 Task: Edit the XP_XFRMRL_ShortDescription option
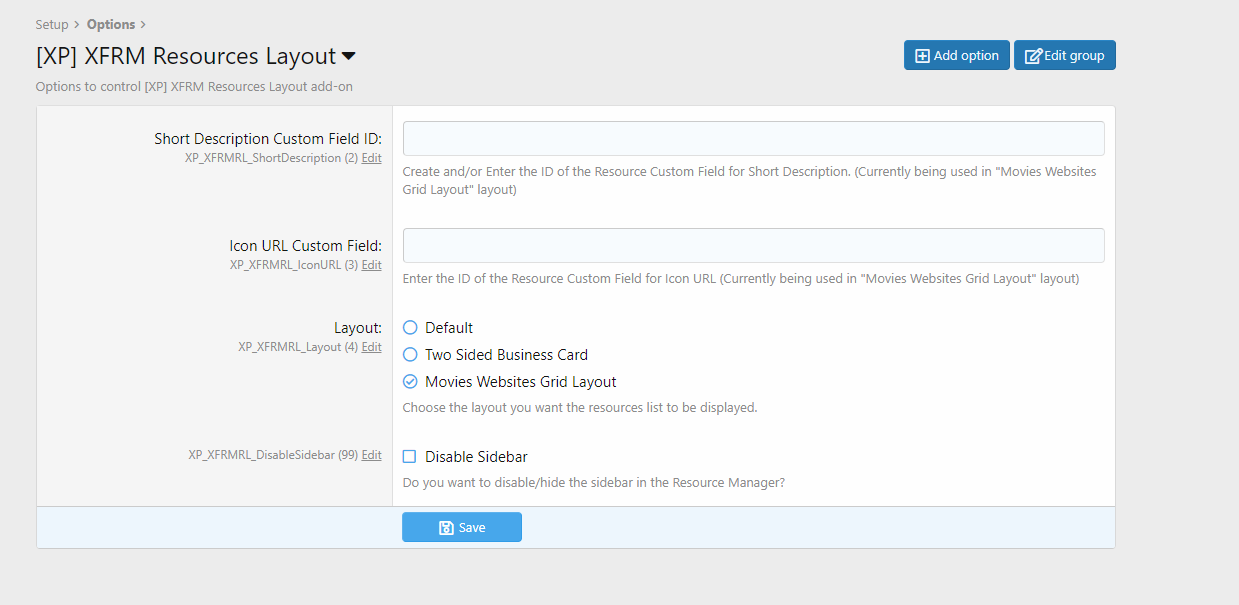coord(371,158)
